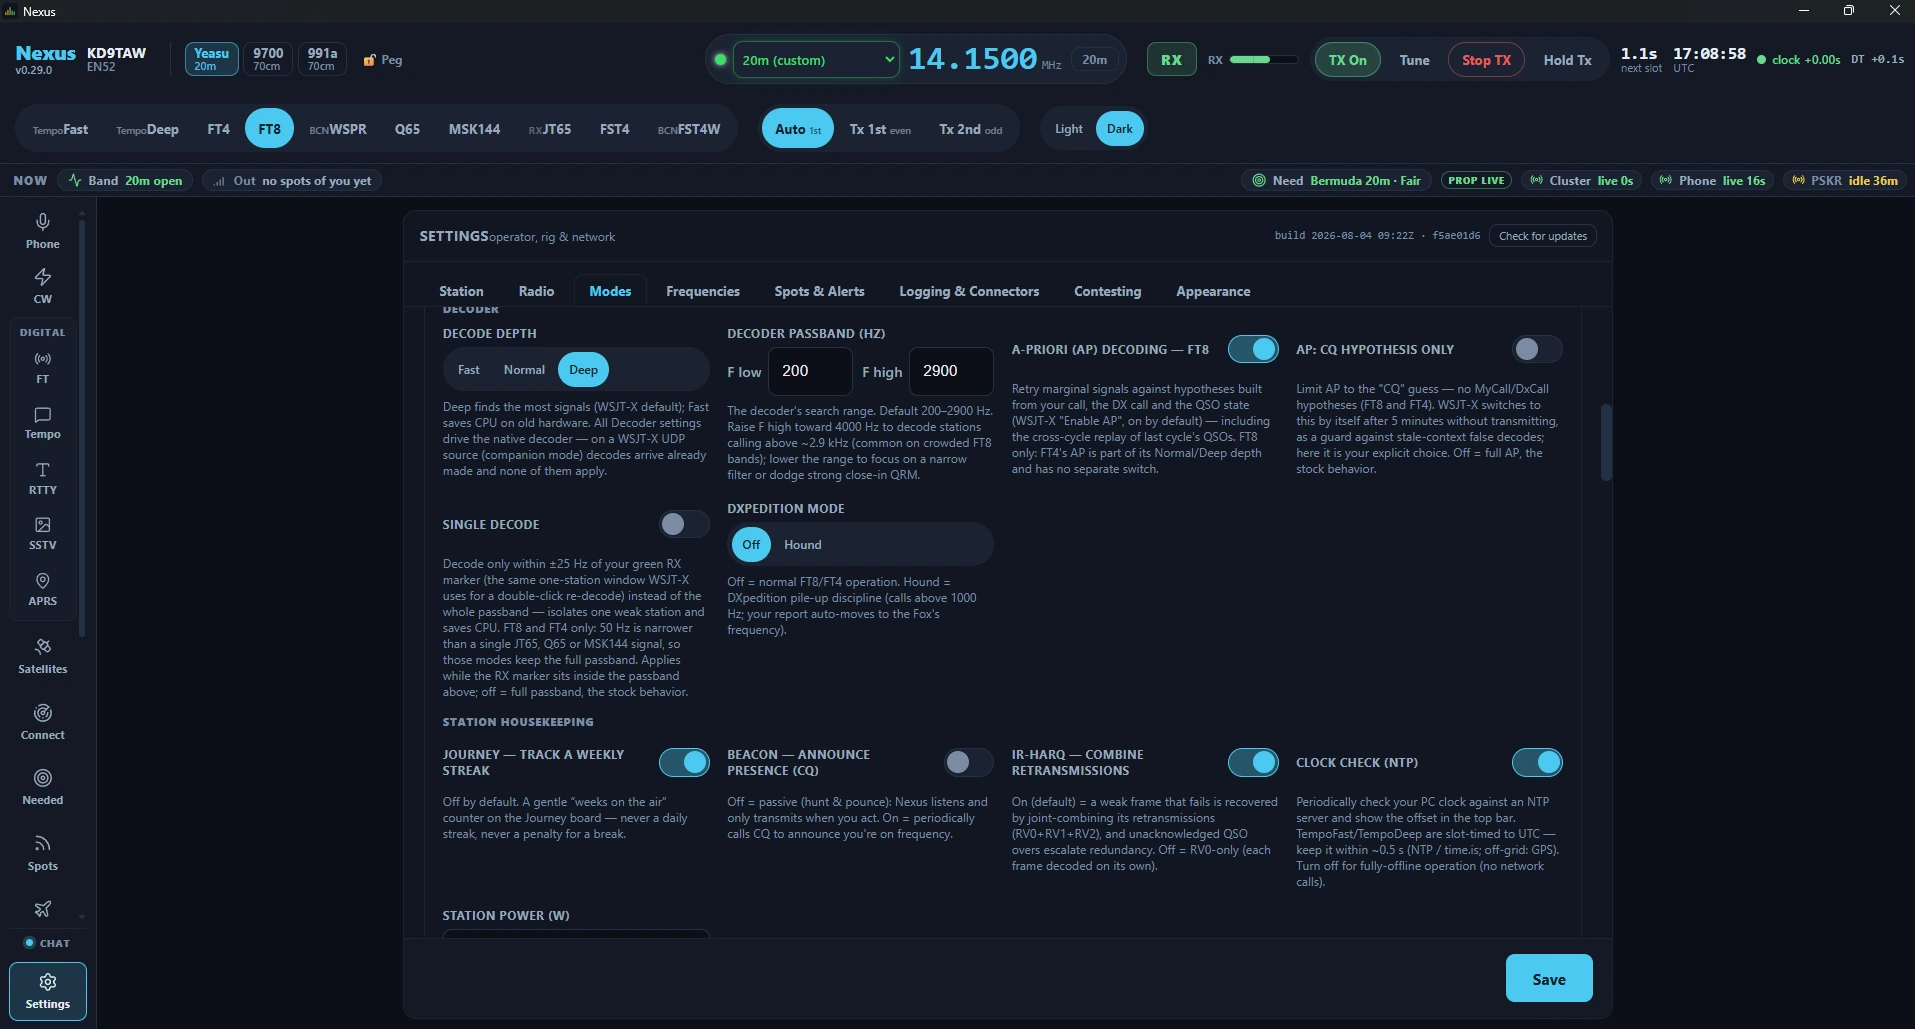Viewport: 1915px width, 1029px height.
Task: Open the 20m (custom) band dropdown
Action: [x=816, y=60]
